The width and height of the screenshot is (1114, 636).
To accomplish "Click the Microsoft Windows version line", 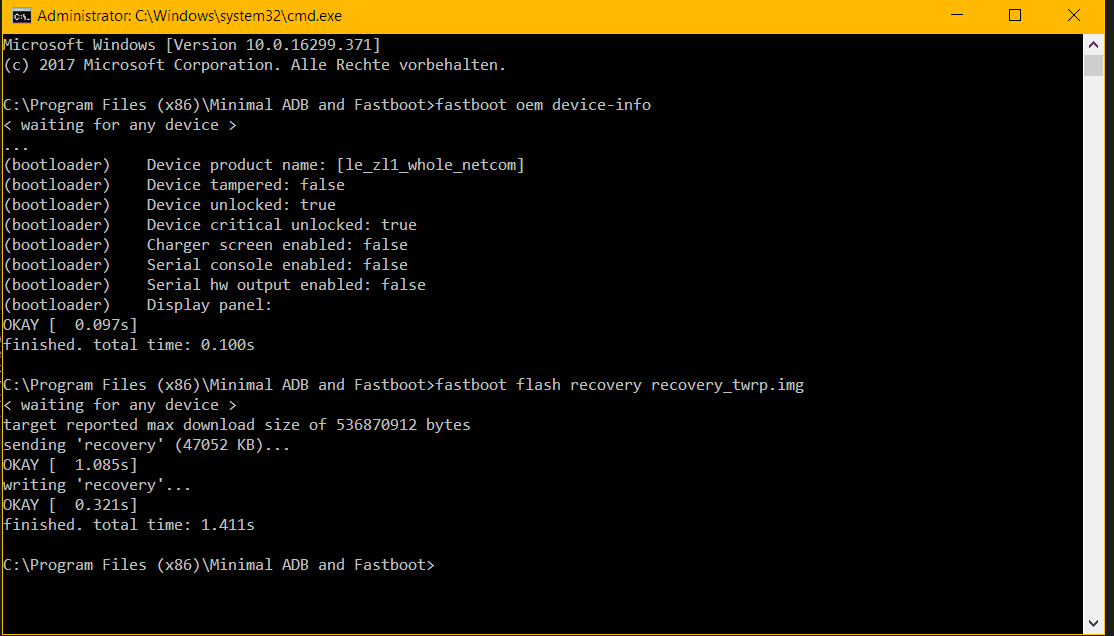I will pyautogui.click(x=192, y=45).
